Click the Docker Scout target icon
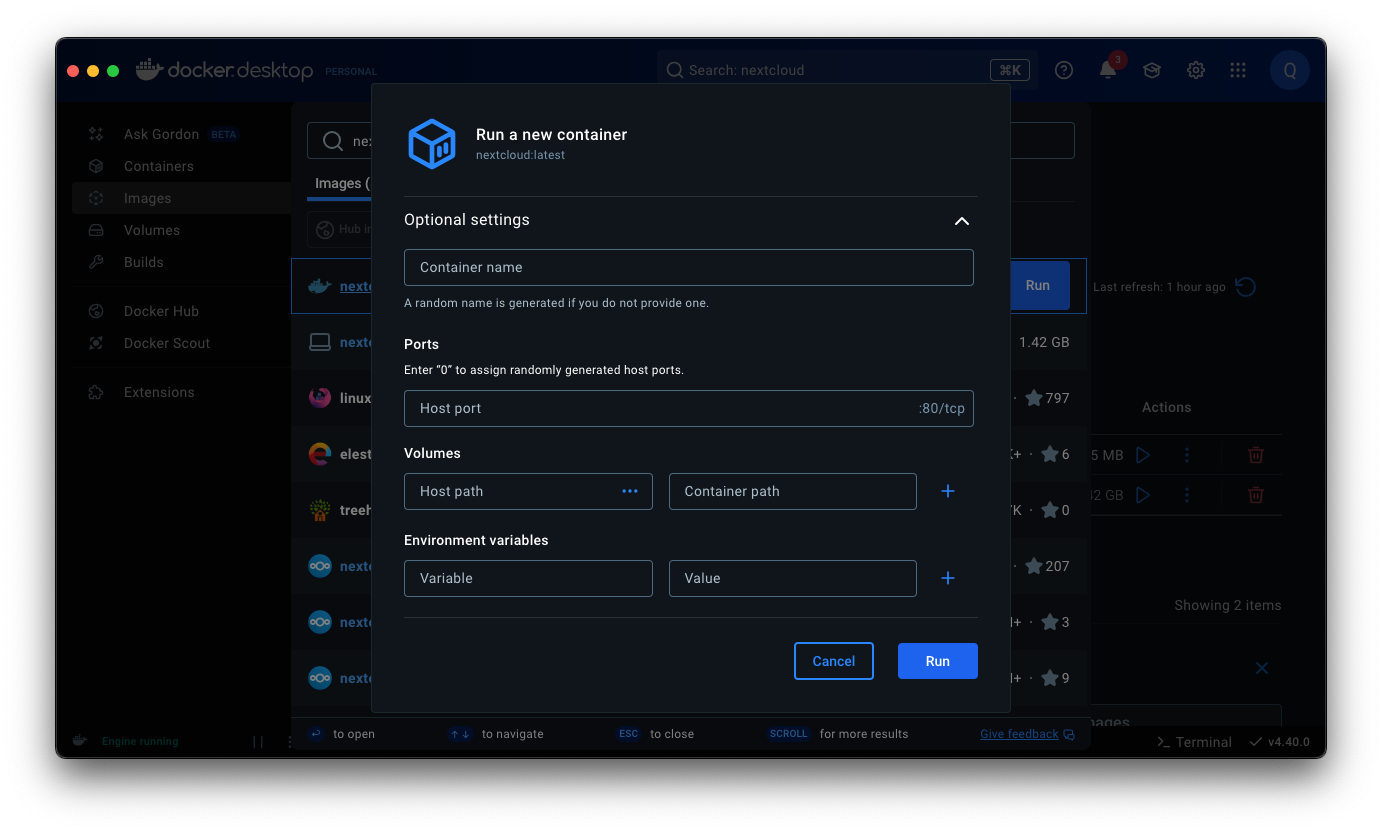This screenshot has width=1382, height=832. [96, 343]
